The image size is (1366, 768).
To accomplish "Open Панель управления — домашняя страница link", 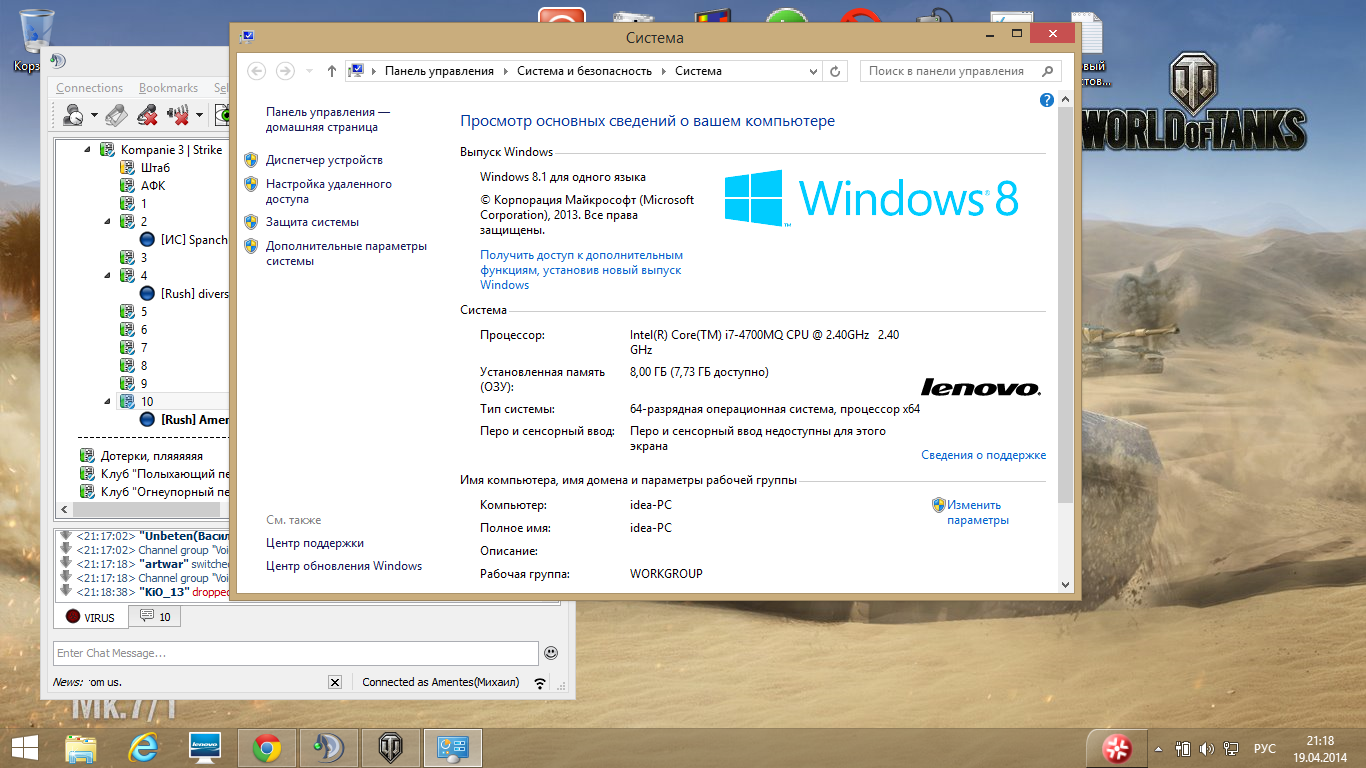I will click(x=328, y=120).
